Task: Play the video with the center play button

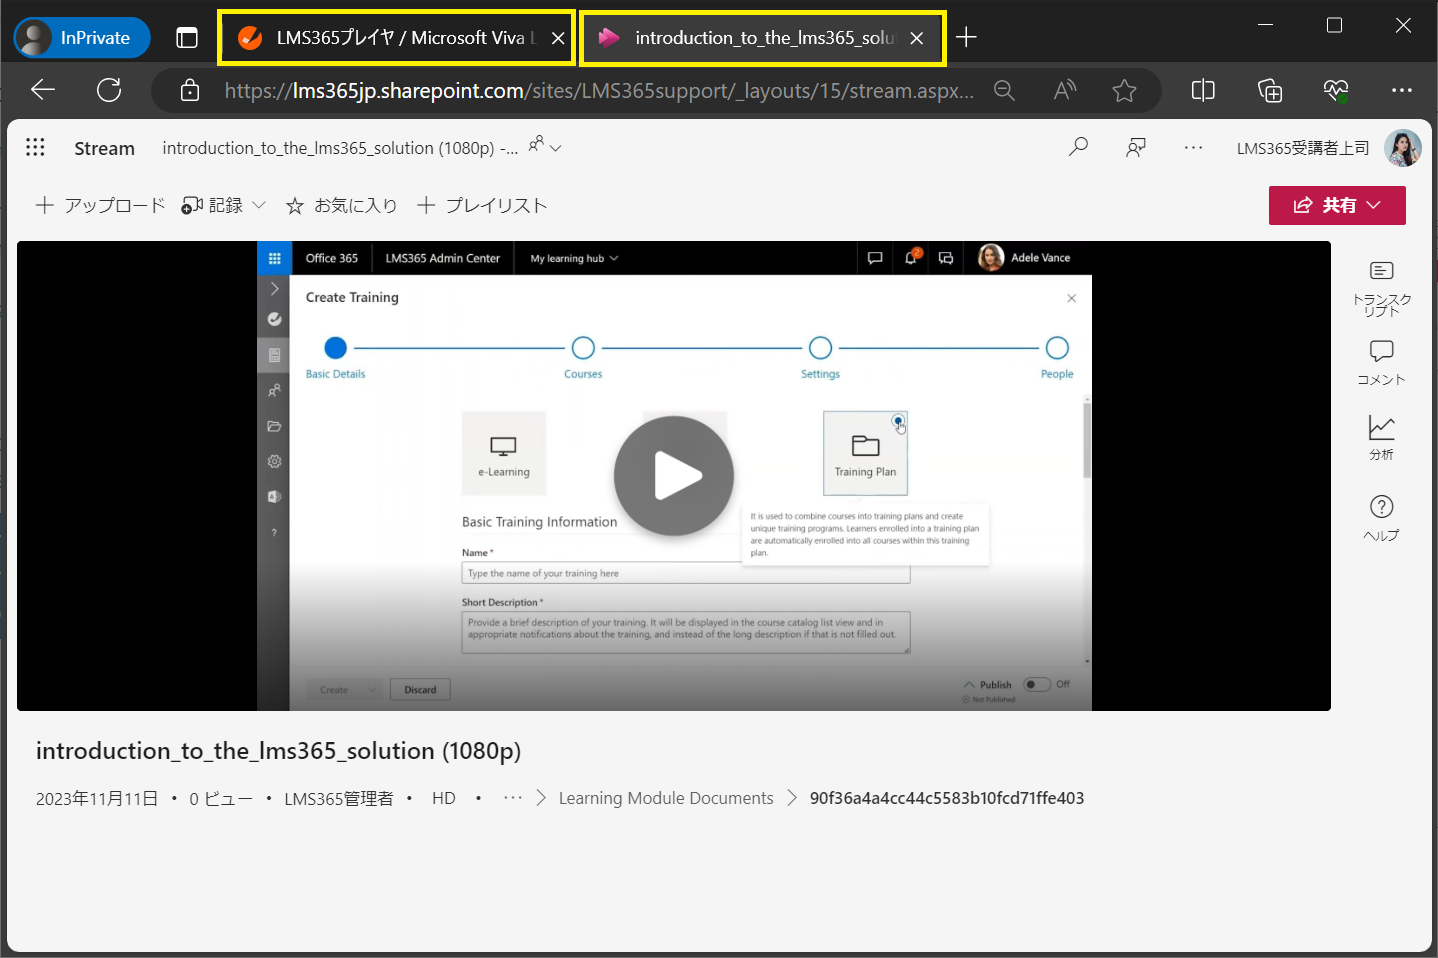Action: point(674,476)
